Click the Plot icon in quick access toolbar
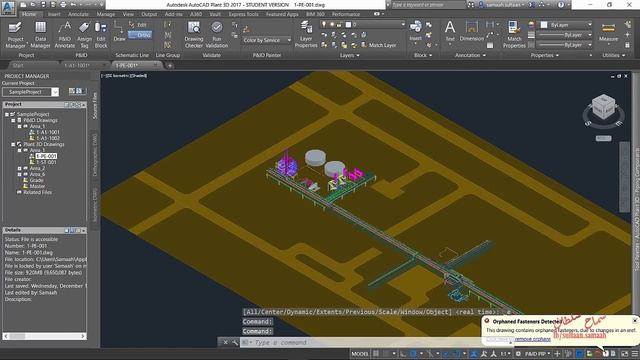This screenshot has height=360, width=640. coord(63,5)
